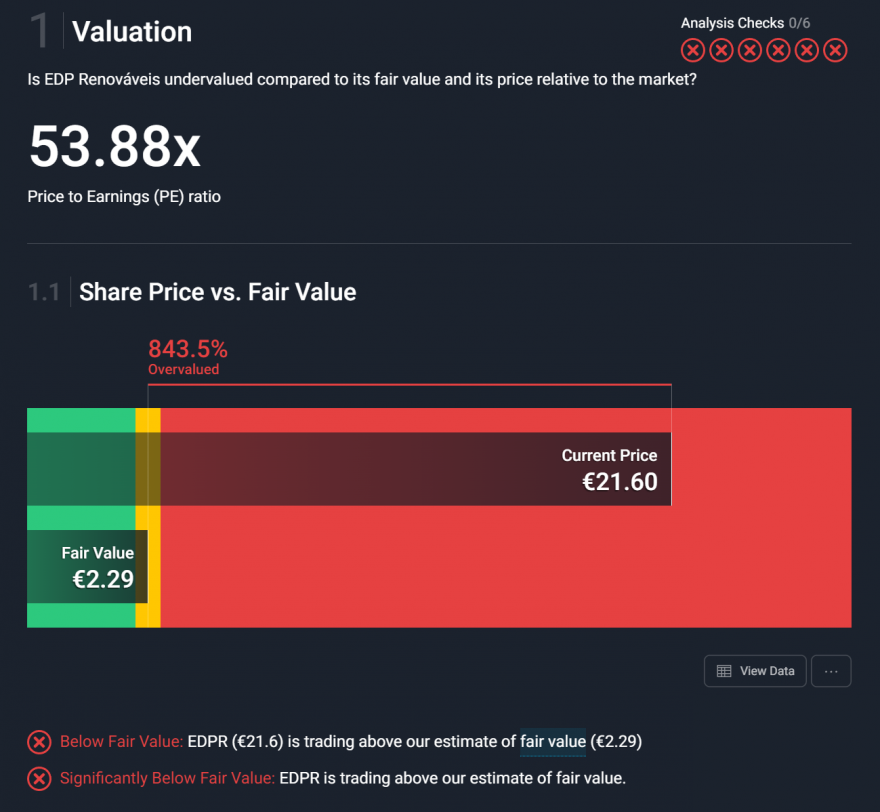Click the Share Price vs. Fair Value heading

[218, 292]
